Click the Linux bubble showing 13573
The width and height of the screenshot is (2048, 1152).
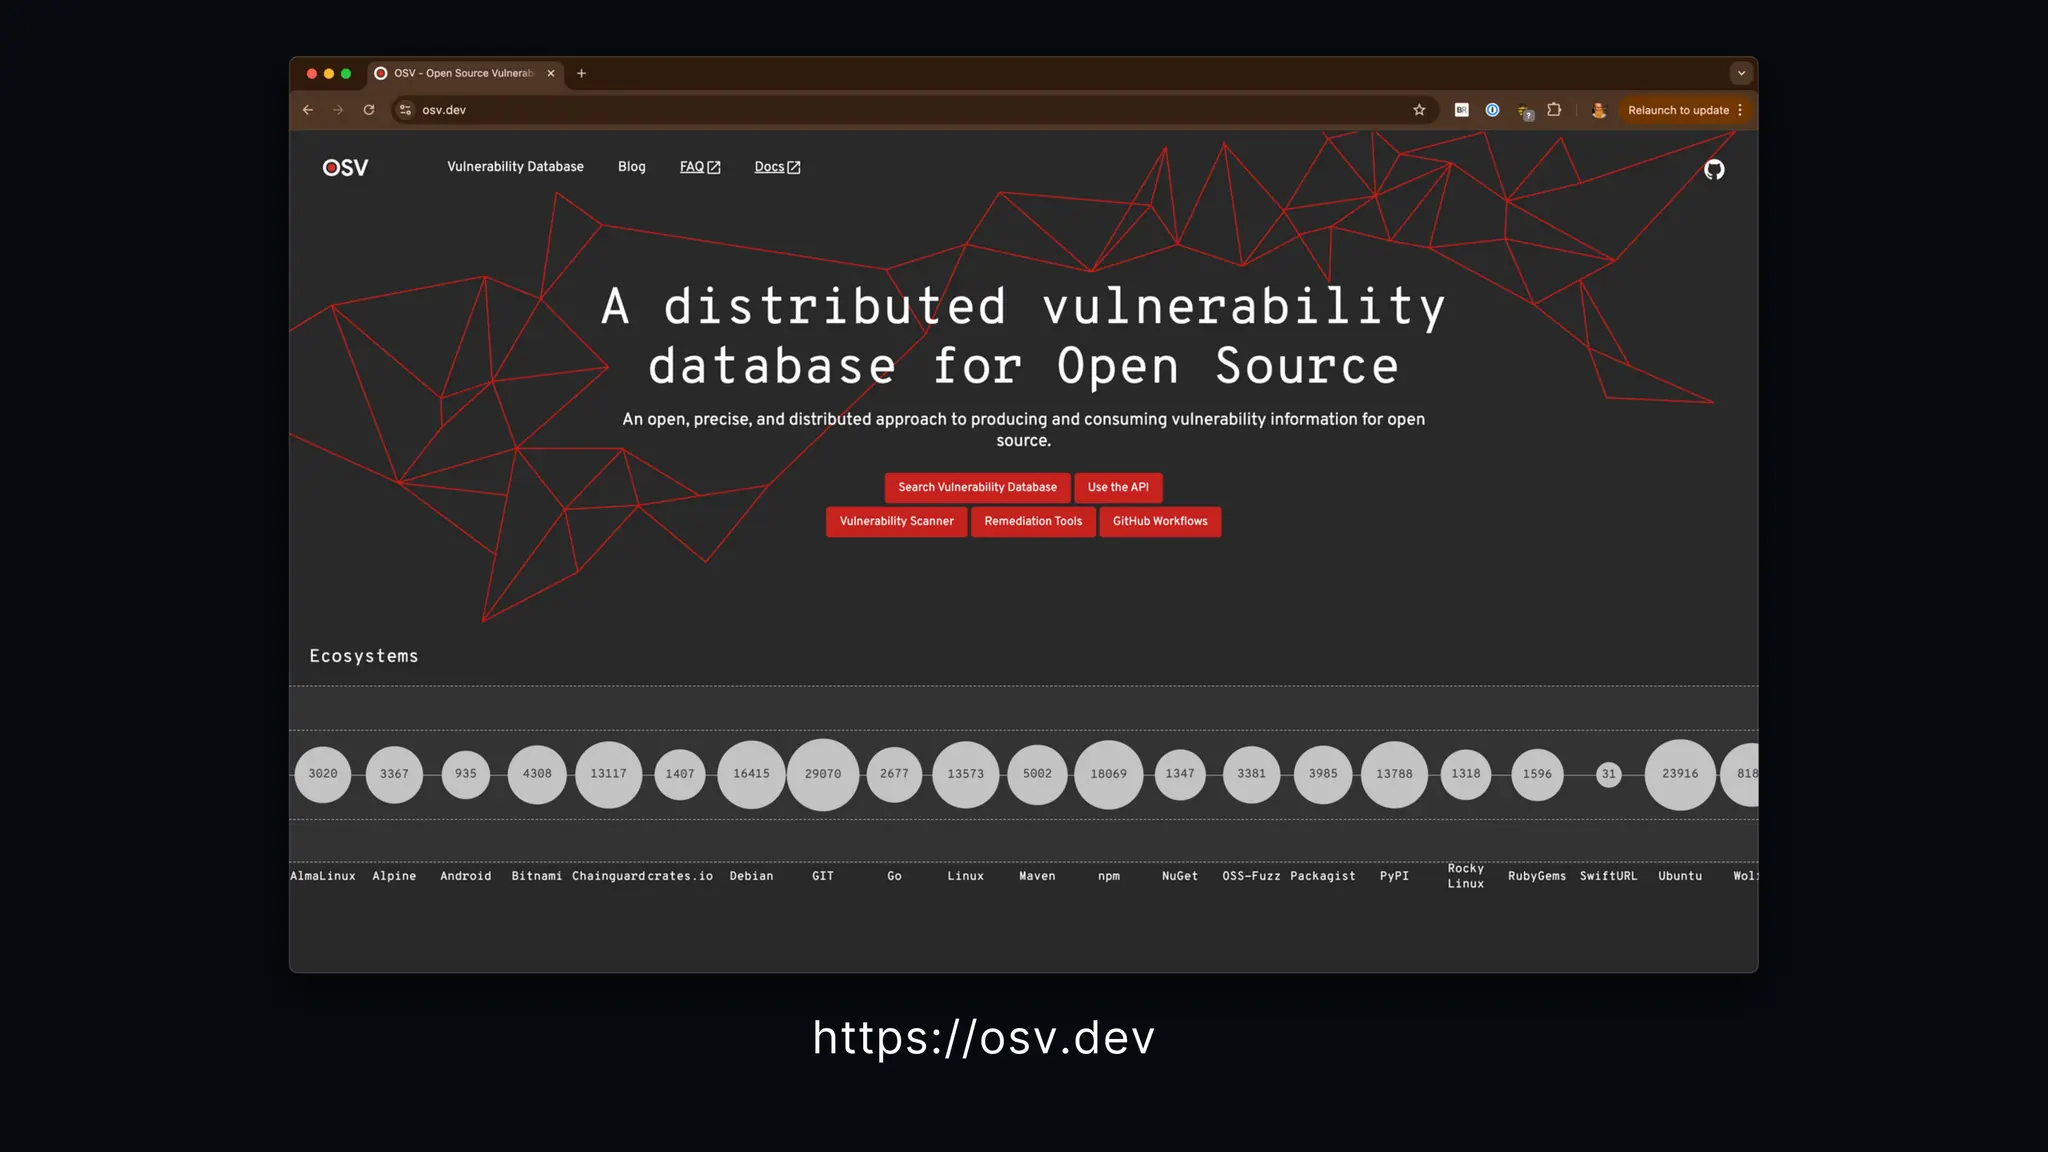pos(966,774)
